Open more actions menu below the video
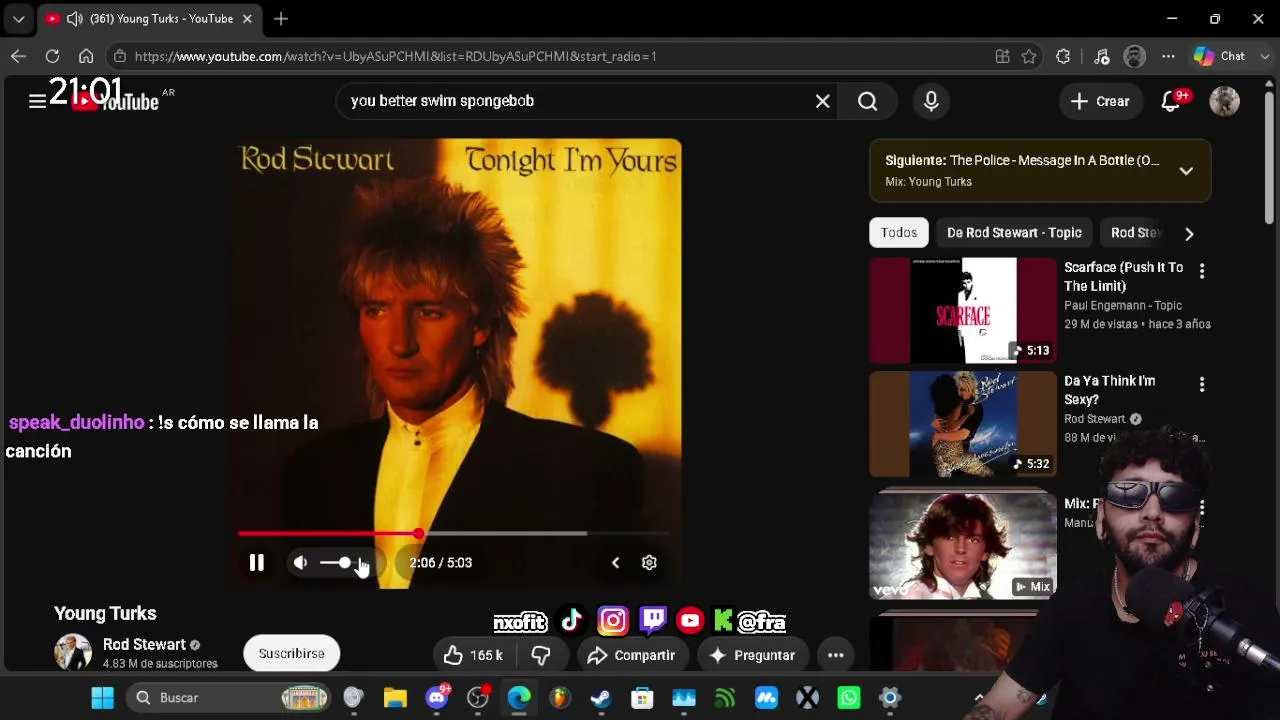This screenshot has width=1280, height=720. tap(836, 655)
